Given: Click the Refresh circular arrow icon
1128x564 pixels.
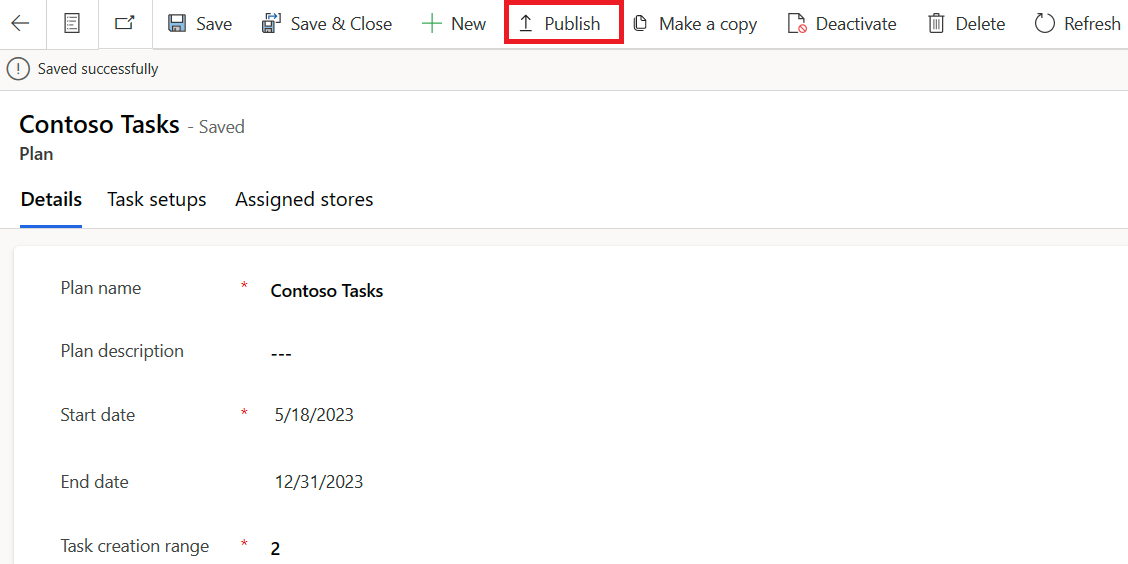Looking at the screenshot, I should (1045, 24).
